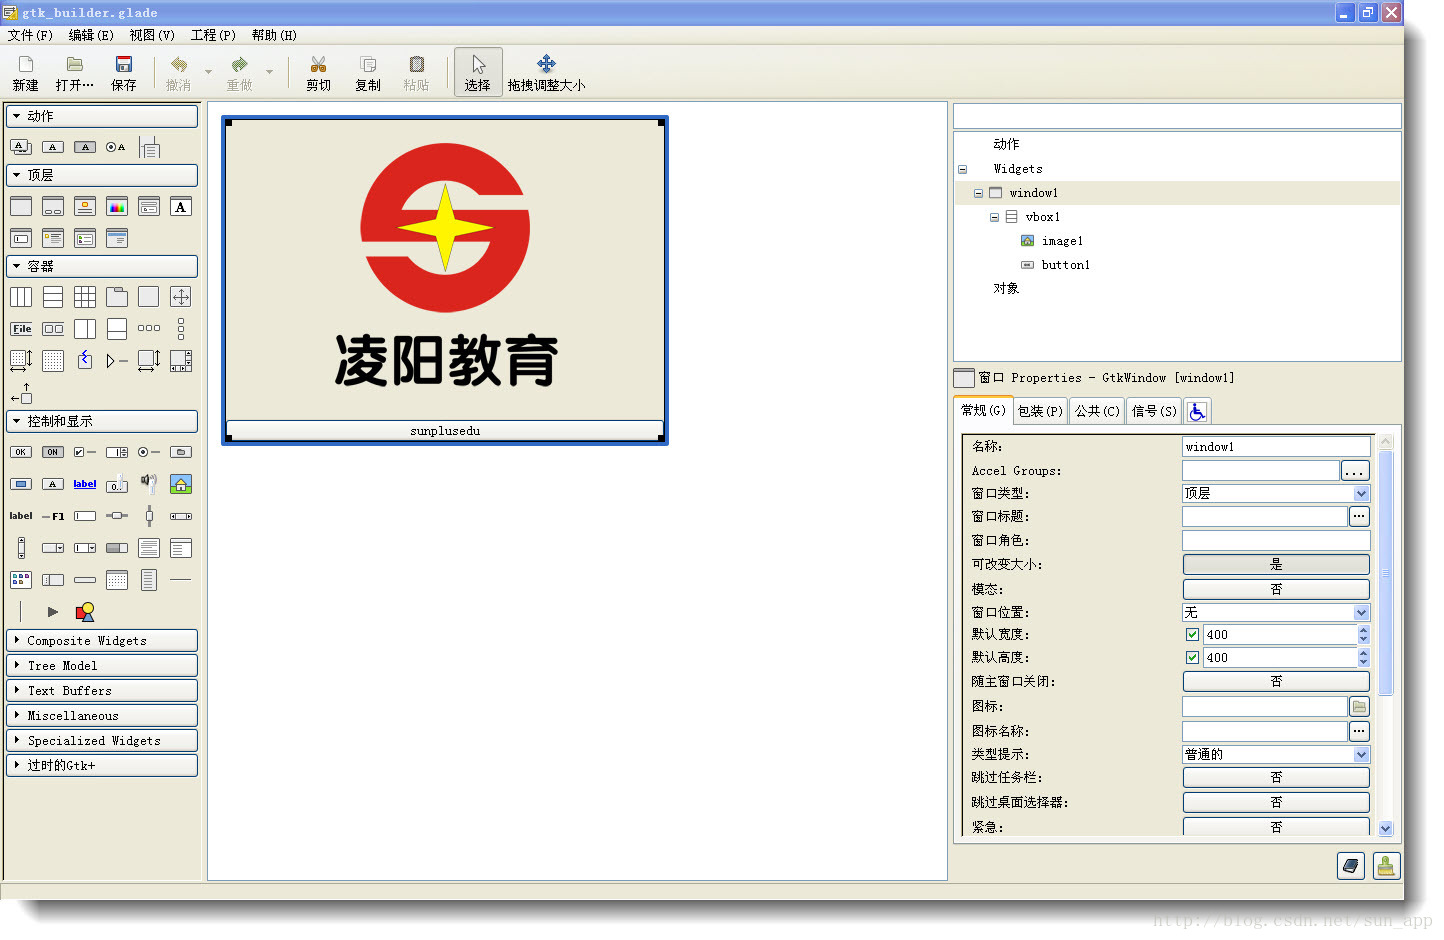Image resolution: width=1444 pixels, height=940 pixels.
Task: Expand the Composite Widgets section
Action: 102,640
